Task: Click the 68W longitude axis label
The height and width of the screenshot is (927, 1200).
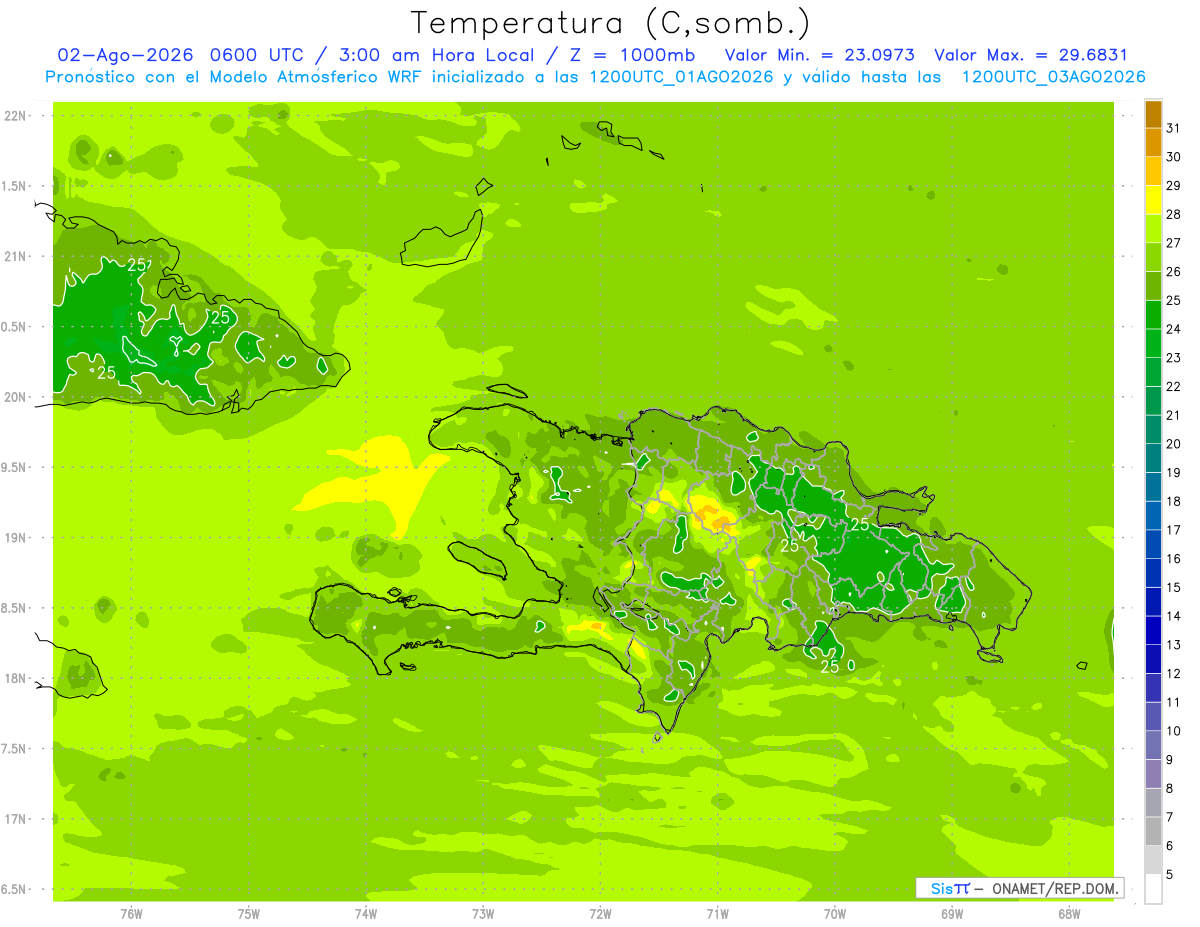Action: (1069, 913)
